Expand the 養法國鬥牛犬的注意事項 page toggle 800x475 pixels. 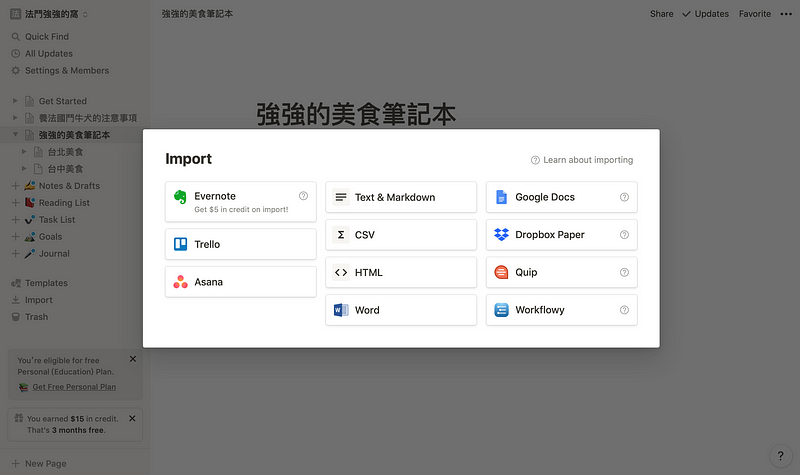coord(15,118)
